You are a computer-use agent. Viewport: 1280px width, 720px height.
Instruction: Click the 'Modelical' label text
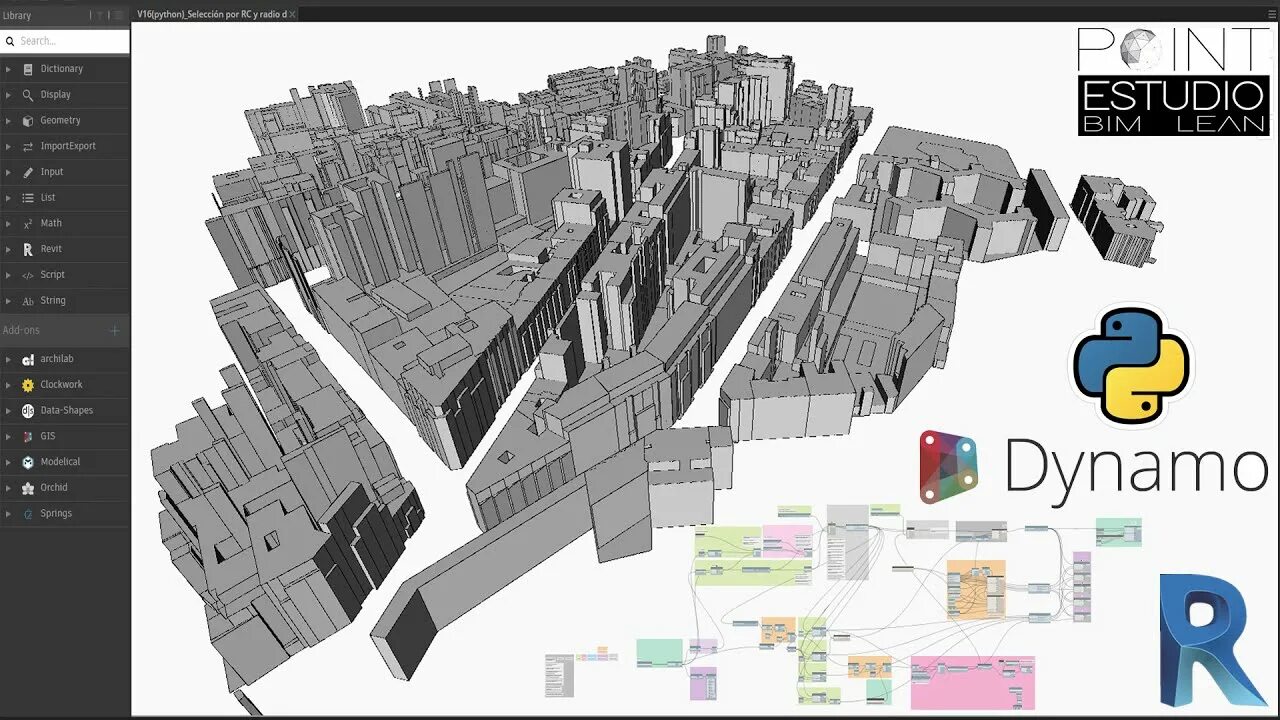click(60, 462)
